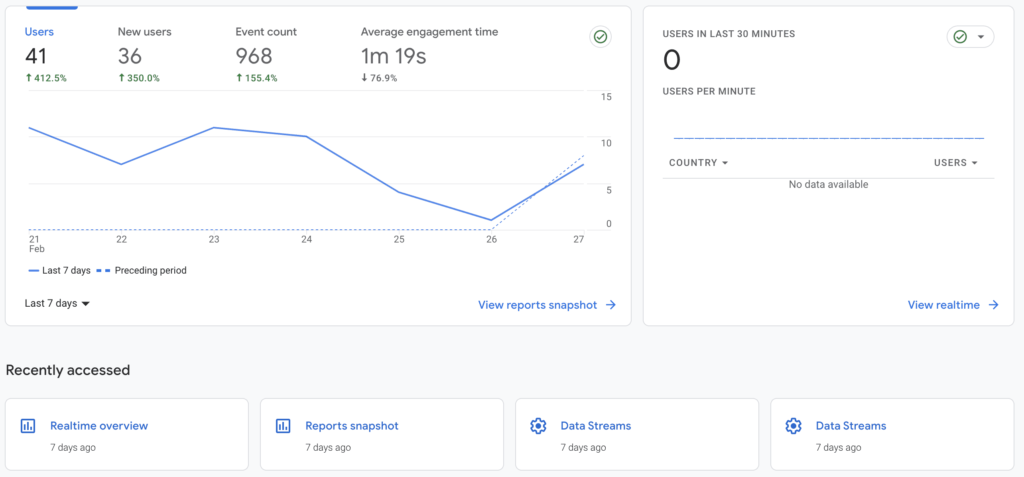Open the Last 7 days date range dropdown
This screenshot has height=477, width=1024.
(57, 303)
